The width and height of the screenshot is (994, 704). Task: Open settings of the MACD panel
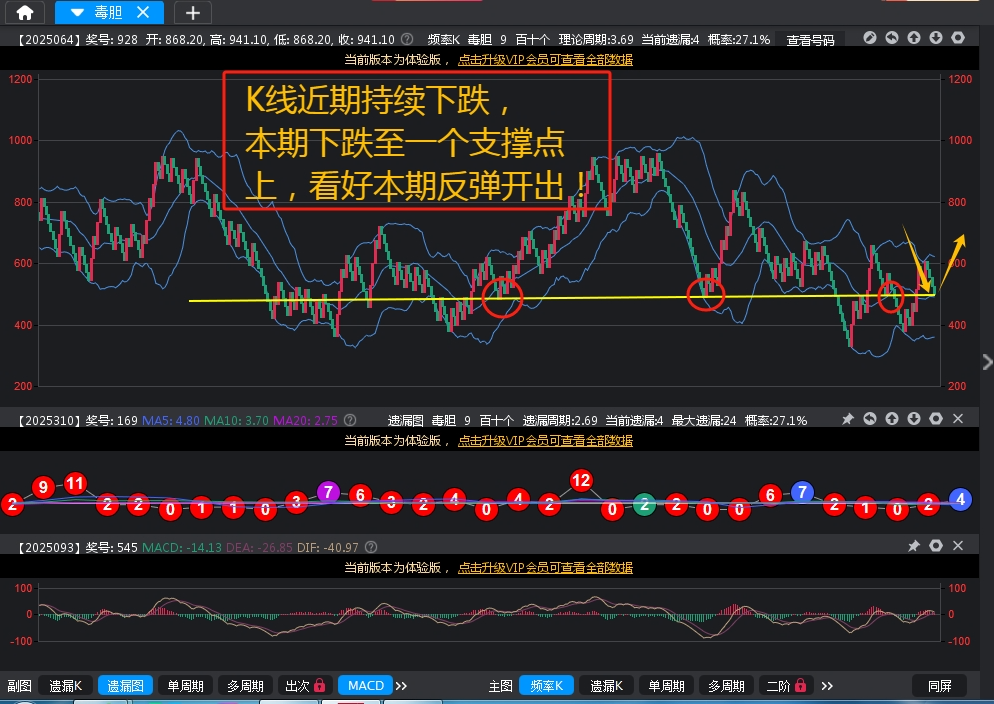click(936, 546)
